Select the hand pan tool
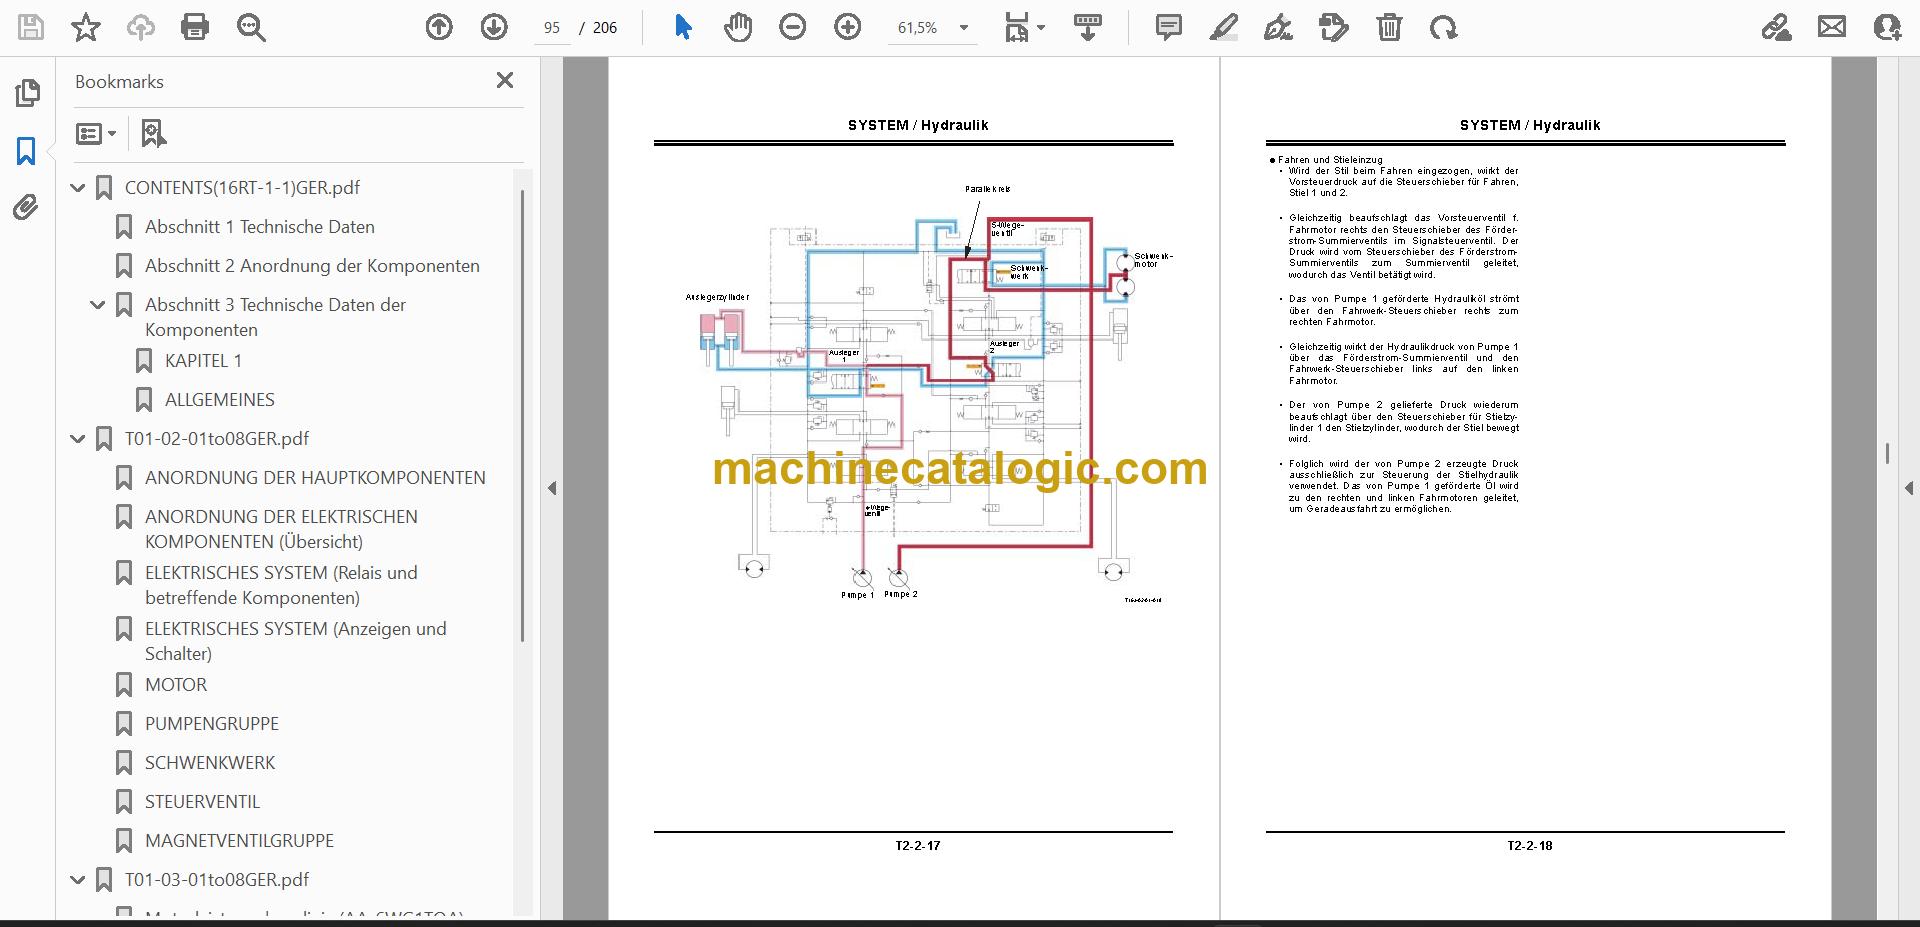1920x927 pixels. 738,27
